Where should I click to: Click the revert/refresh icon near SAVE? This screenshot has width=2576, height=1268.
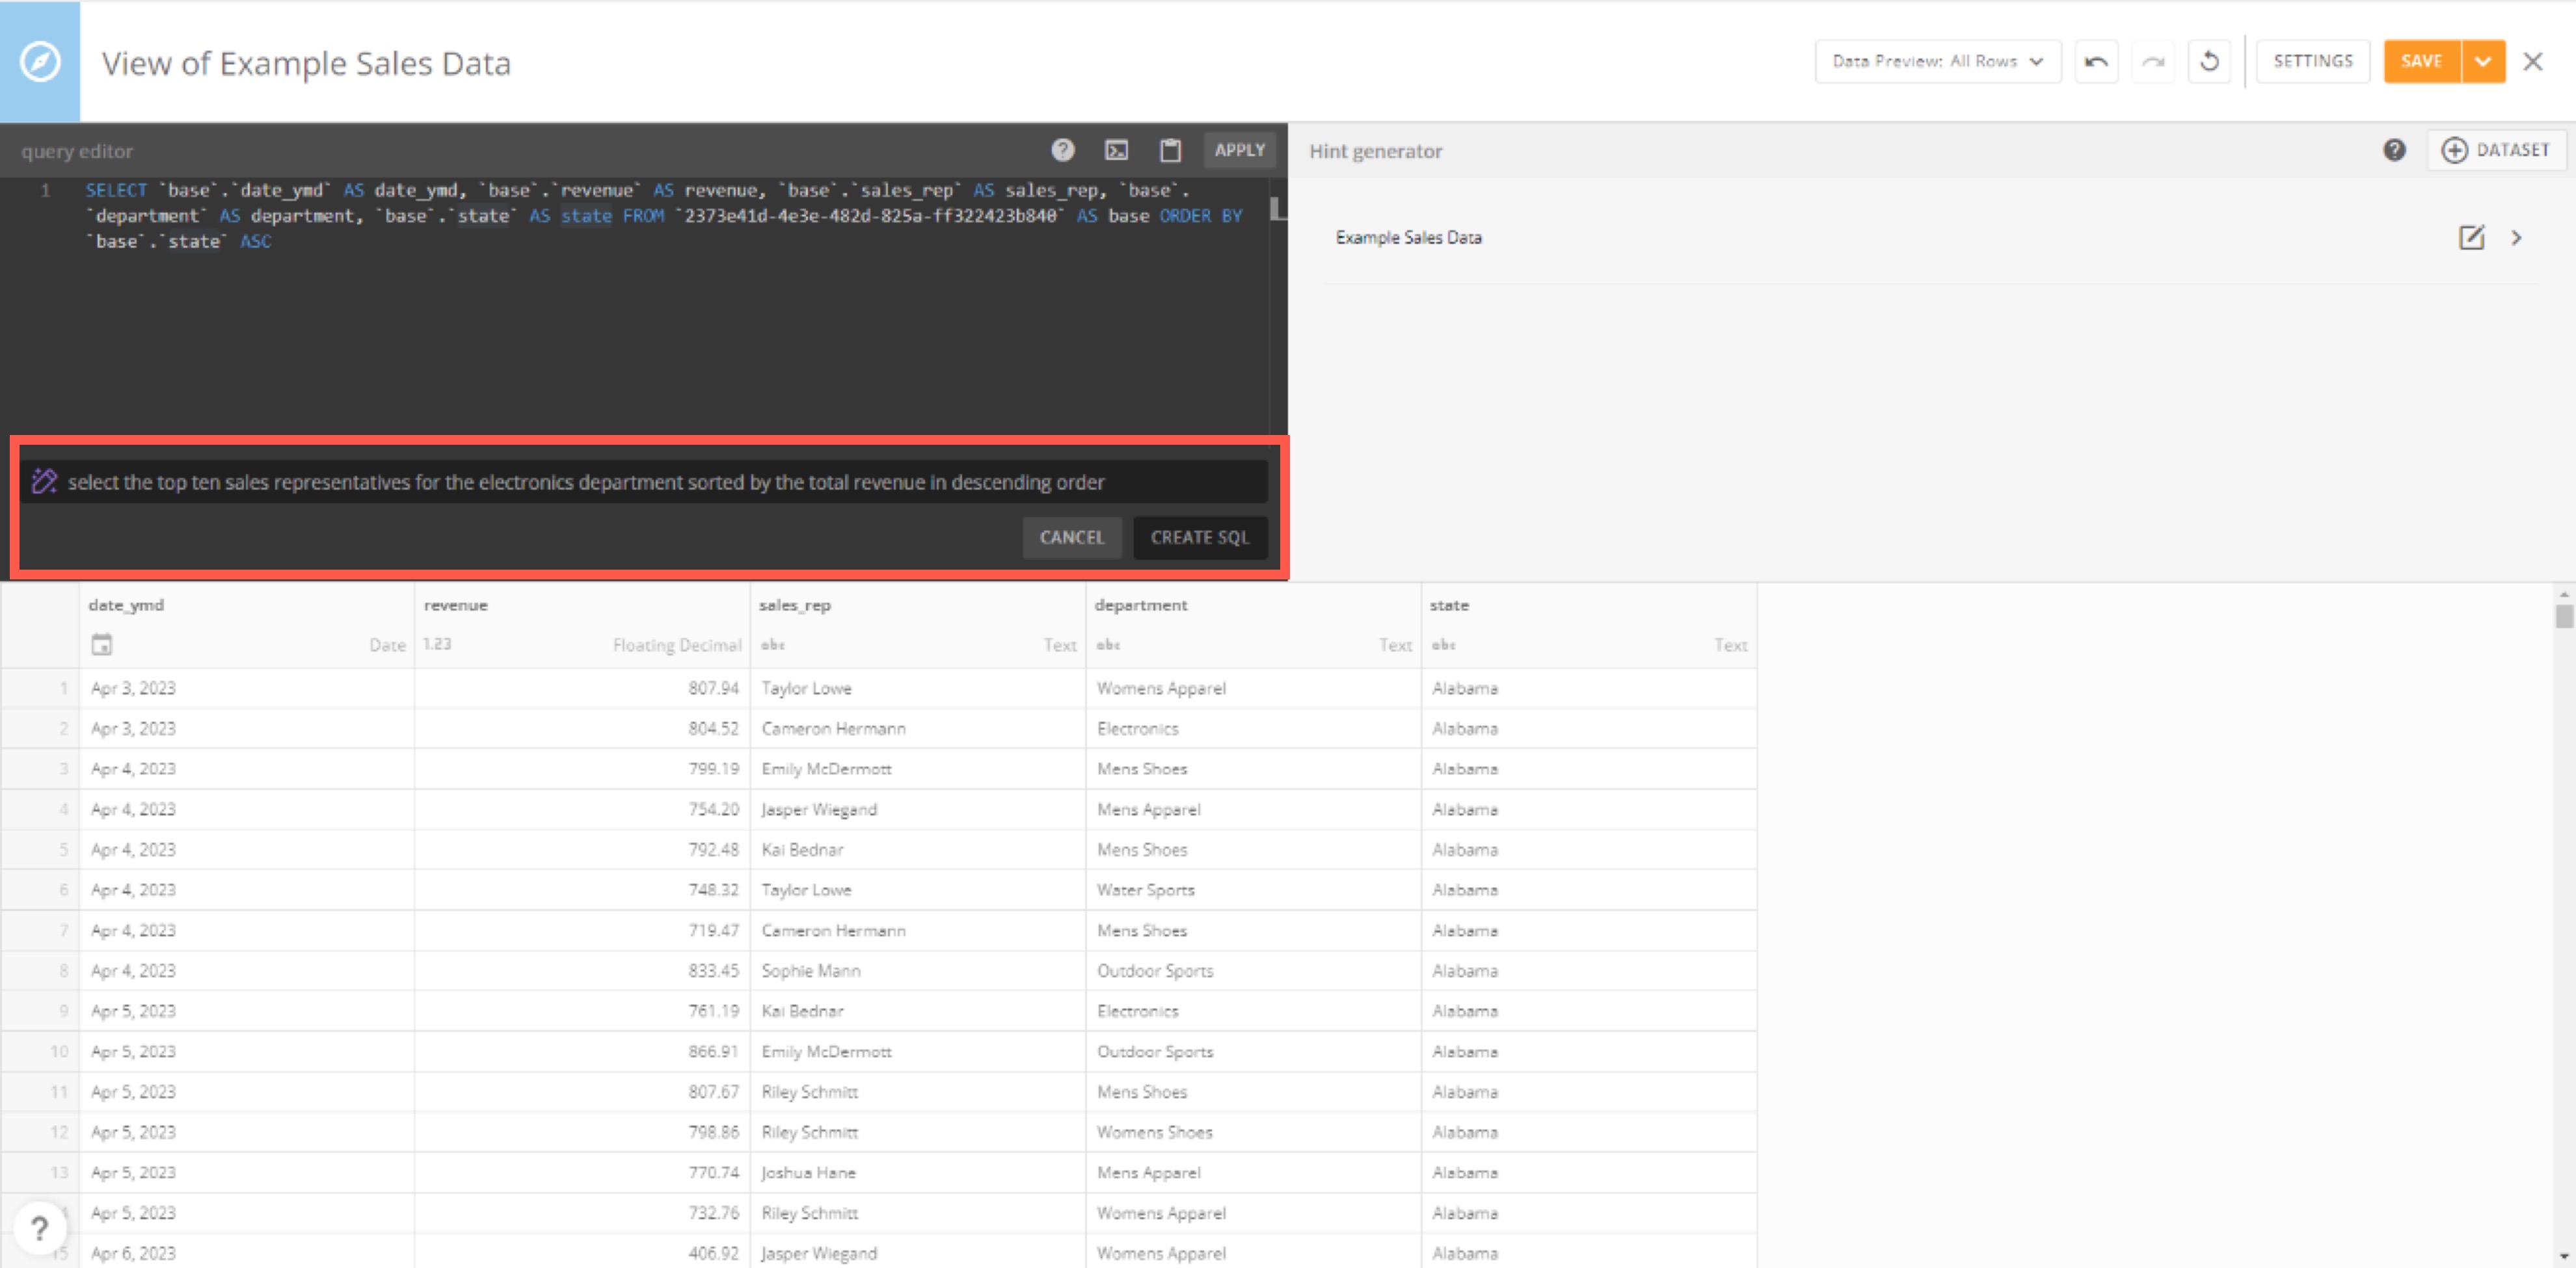point(2210,61)
